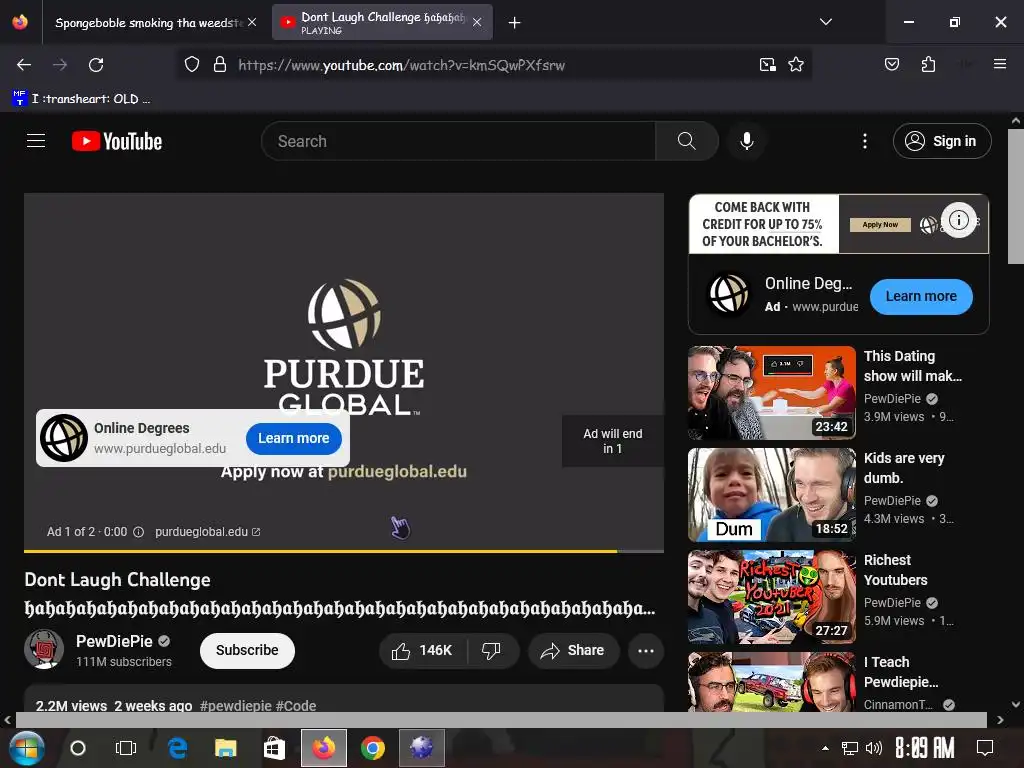The image size is (1024, 768).
Task: Click the Sign in button
Action: tap(942, 141)
